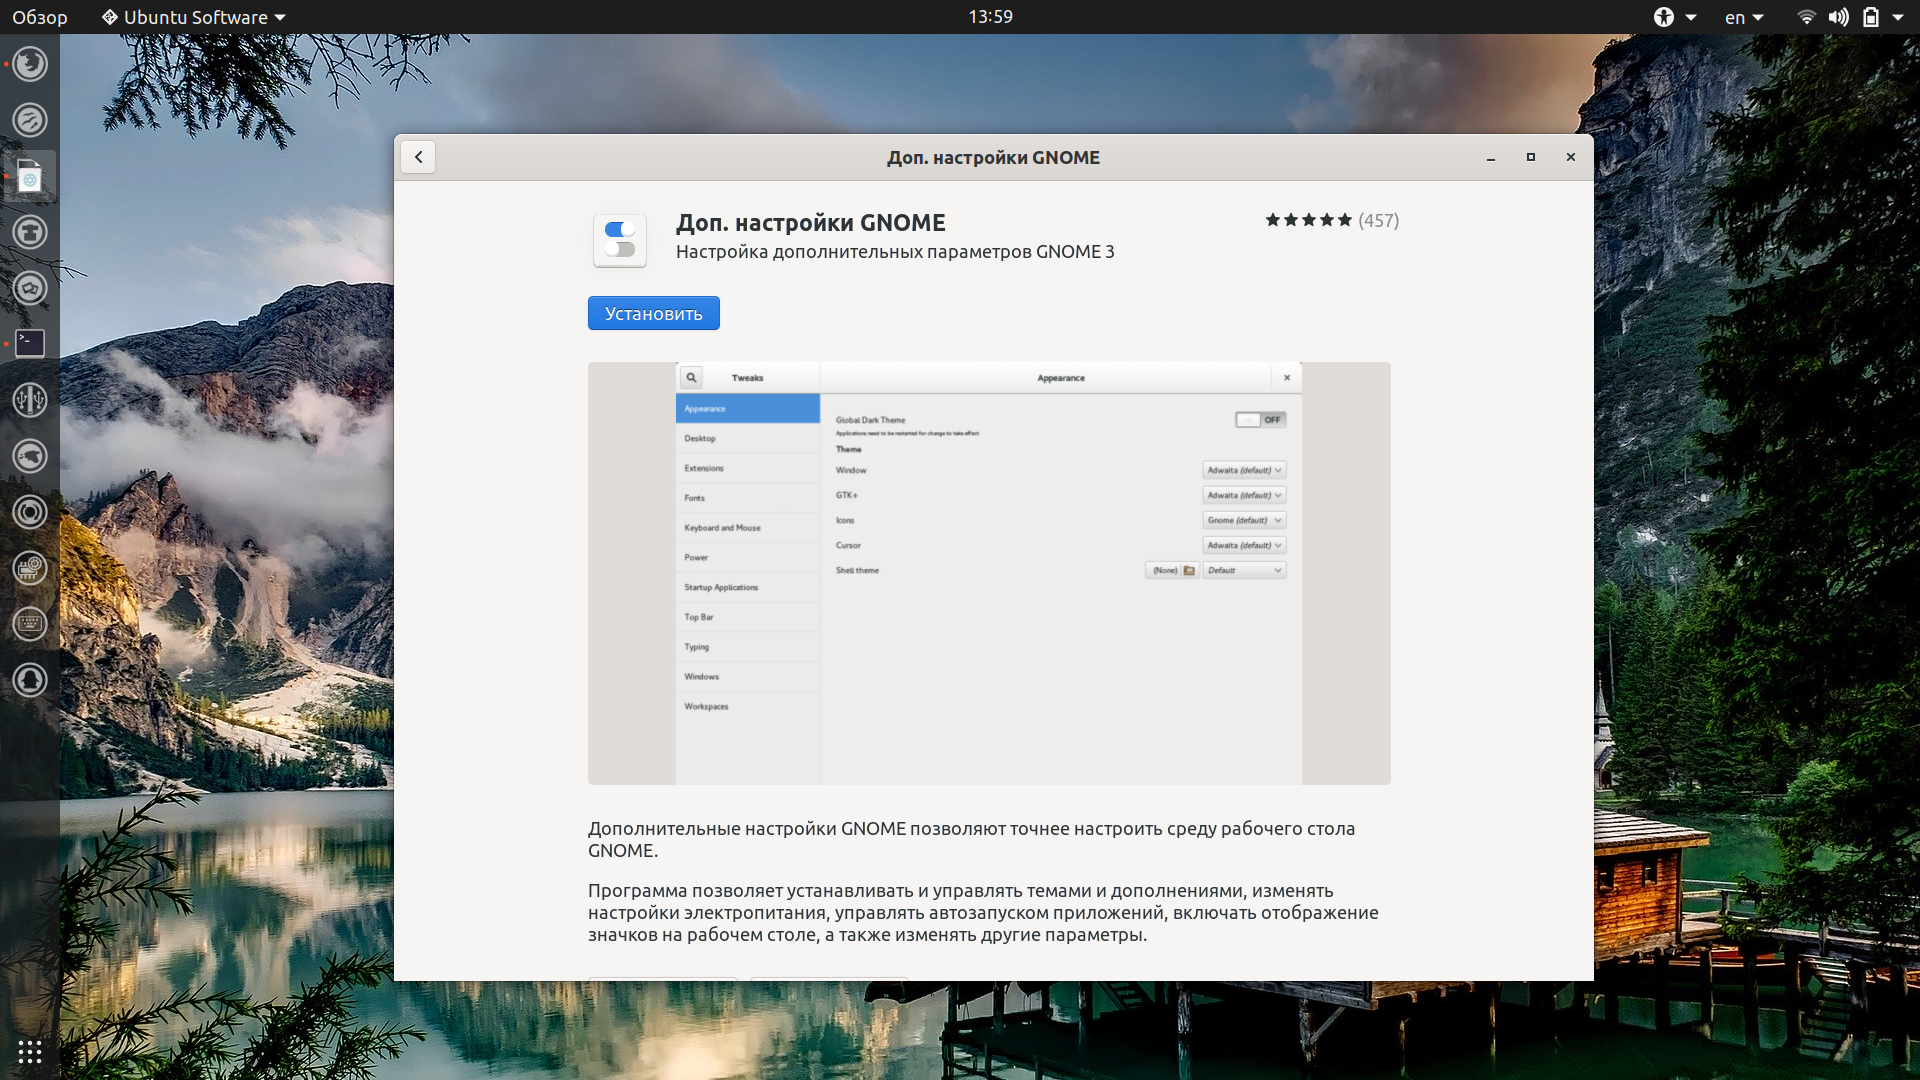This screenshot has height=1080, width=1920.
Task: Open the accessibility menu in top bar
Action: [x=1675, y=17]
